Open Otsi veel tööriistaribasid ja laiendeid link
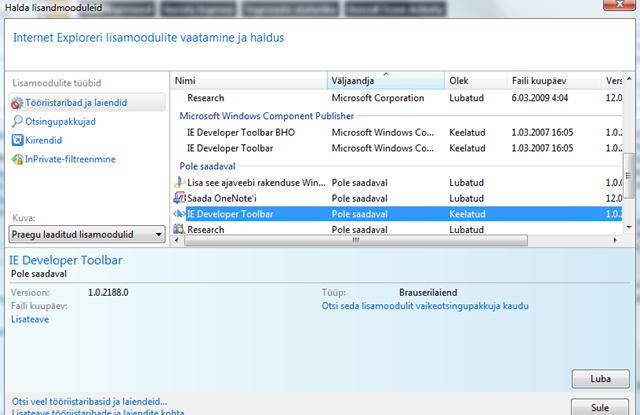640x415 pixels. [89, 402]
